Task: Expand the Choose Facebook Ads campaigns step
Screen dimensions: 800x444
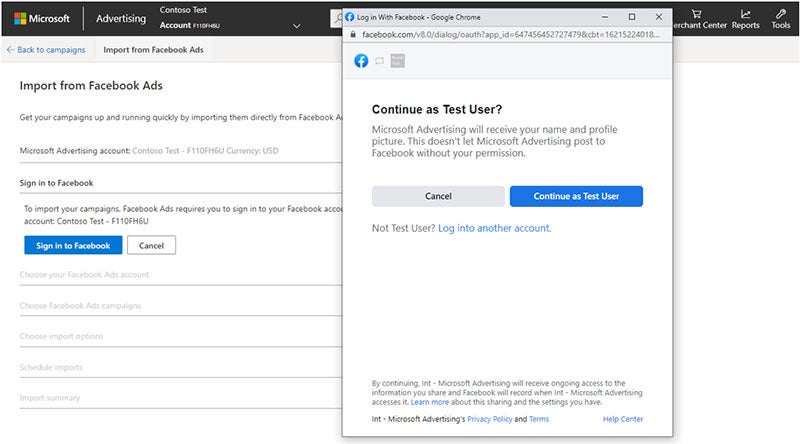Action: pyautogui.click(x=80, y=306)
